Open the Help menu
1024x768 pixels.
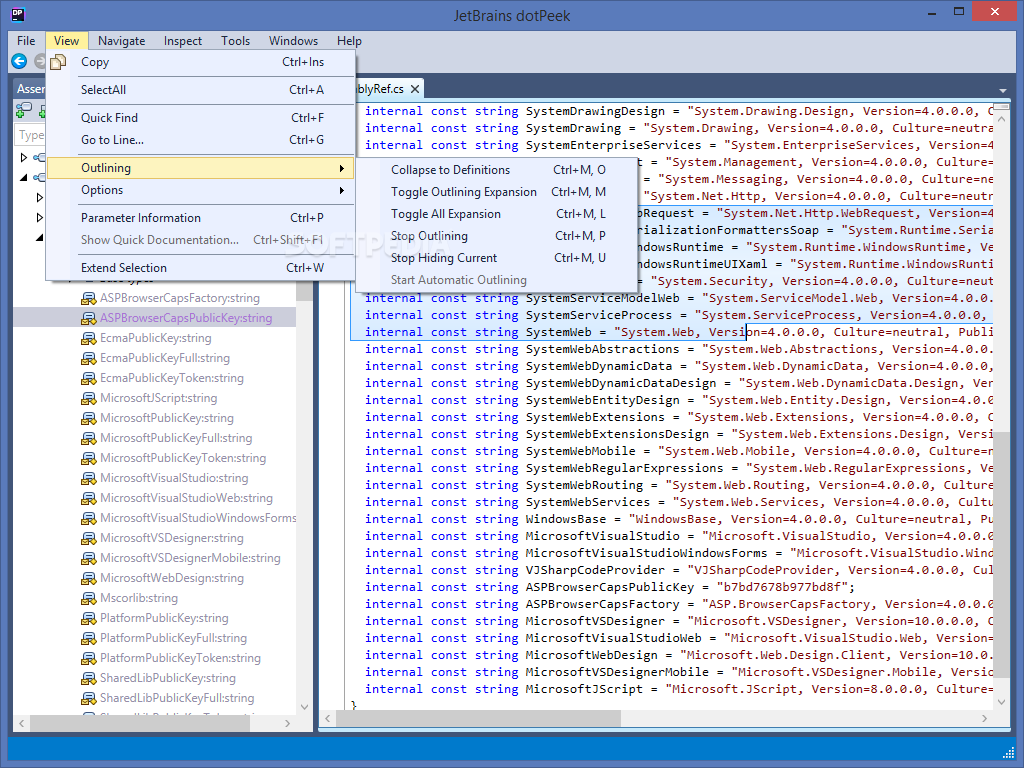point(349,40)
